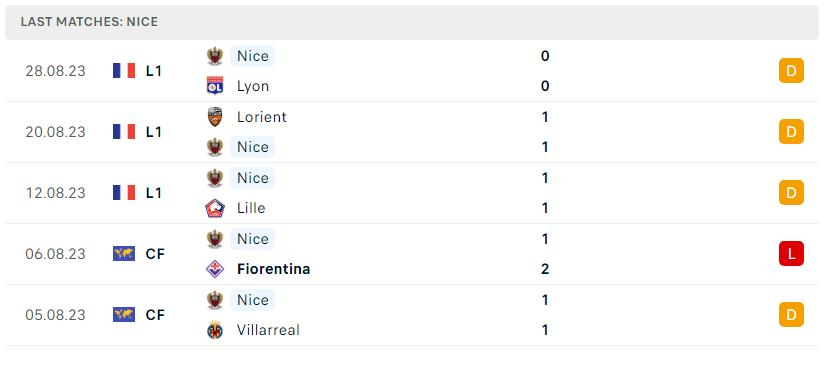
Task: Select the Lorient team name
Action: [262, 116]
